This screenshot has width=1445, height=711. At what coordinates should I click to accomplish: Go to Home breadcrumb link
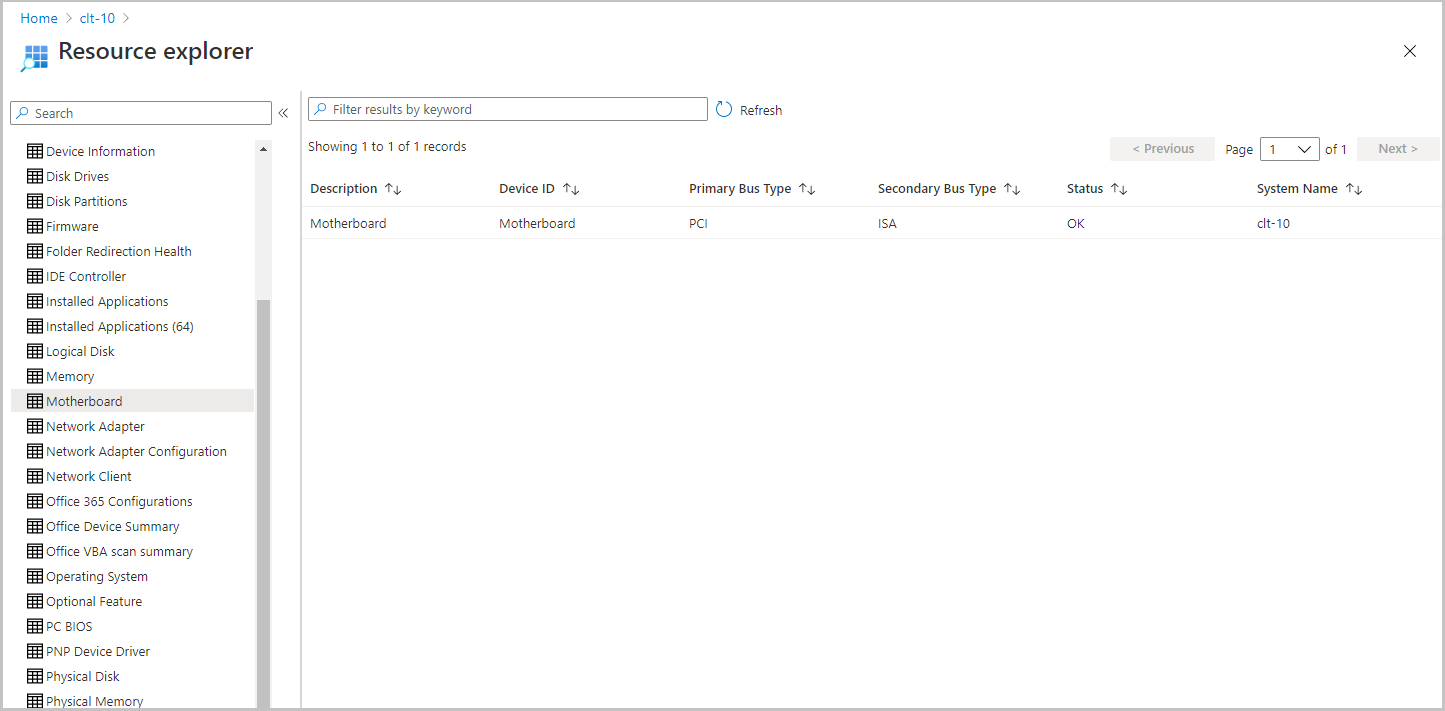click(x=39, y=18)
